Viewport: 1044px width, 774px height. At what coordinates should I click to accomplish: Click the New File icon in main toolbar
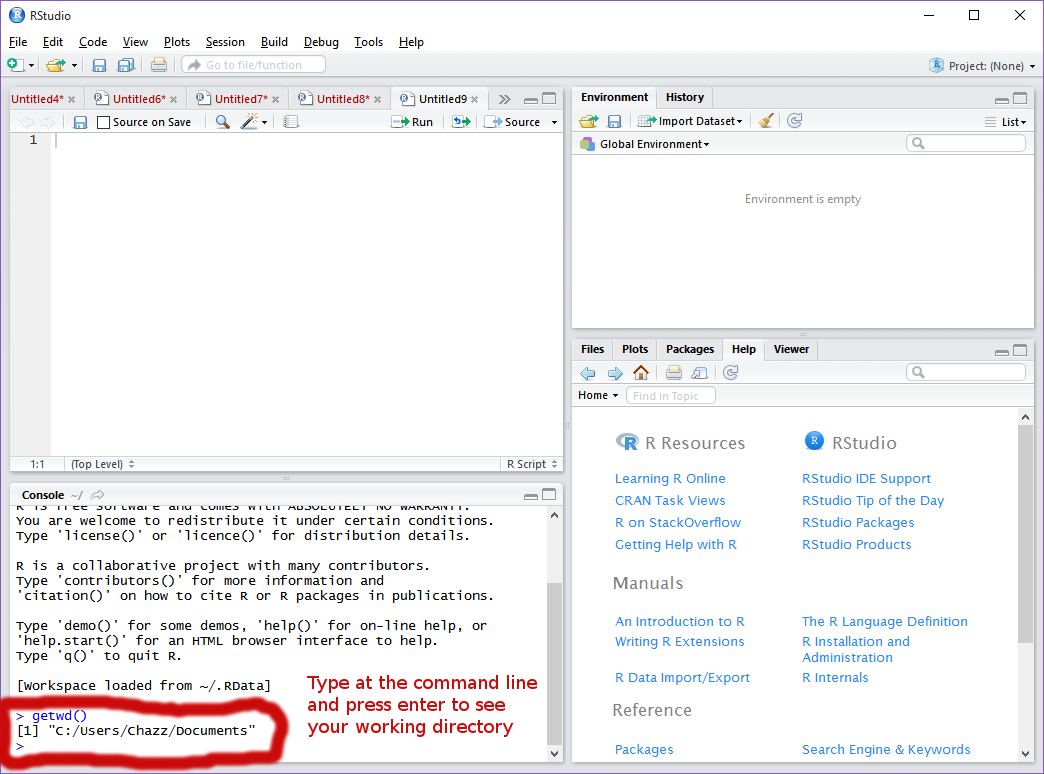point(15,65)
